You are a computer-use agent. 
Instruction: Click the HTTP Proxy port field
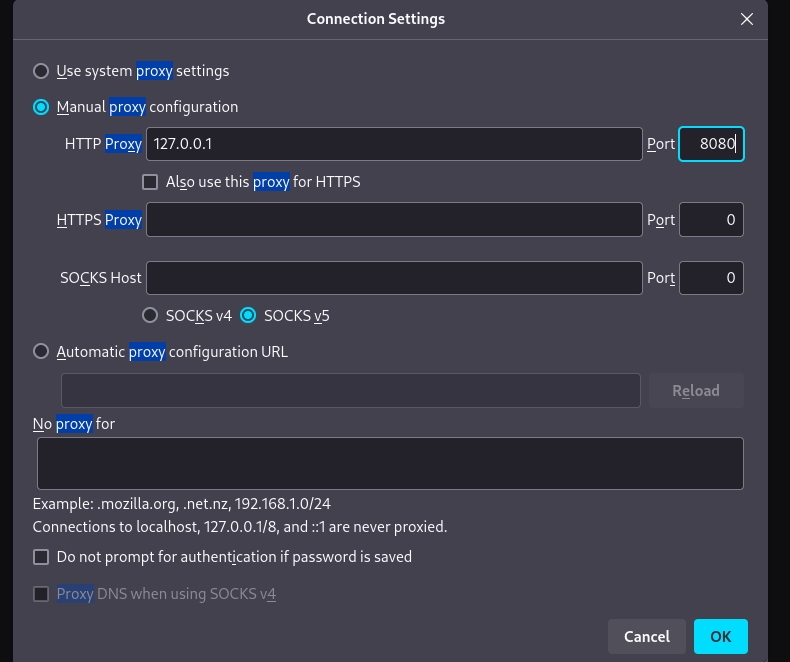[711, 144]
